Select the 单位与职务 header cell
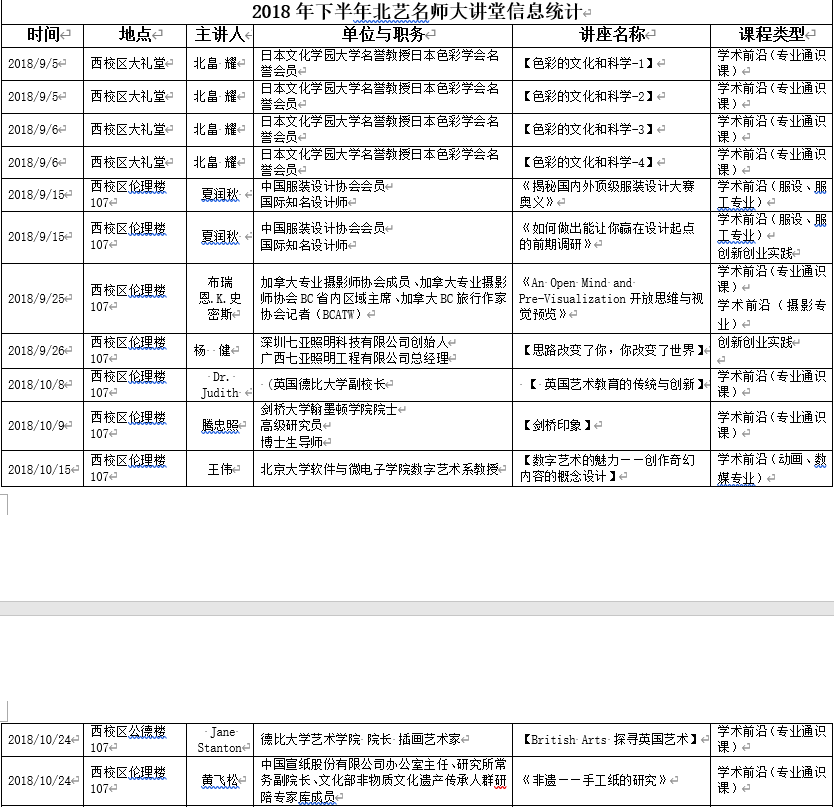The image size is (834, 807). coord(381,35)
